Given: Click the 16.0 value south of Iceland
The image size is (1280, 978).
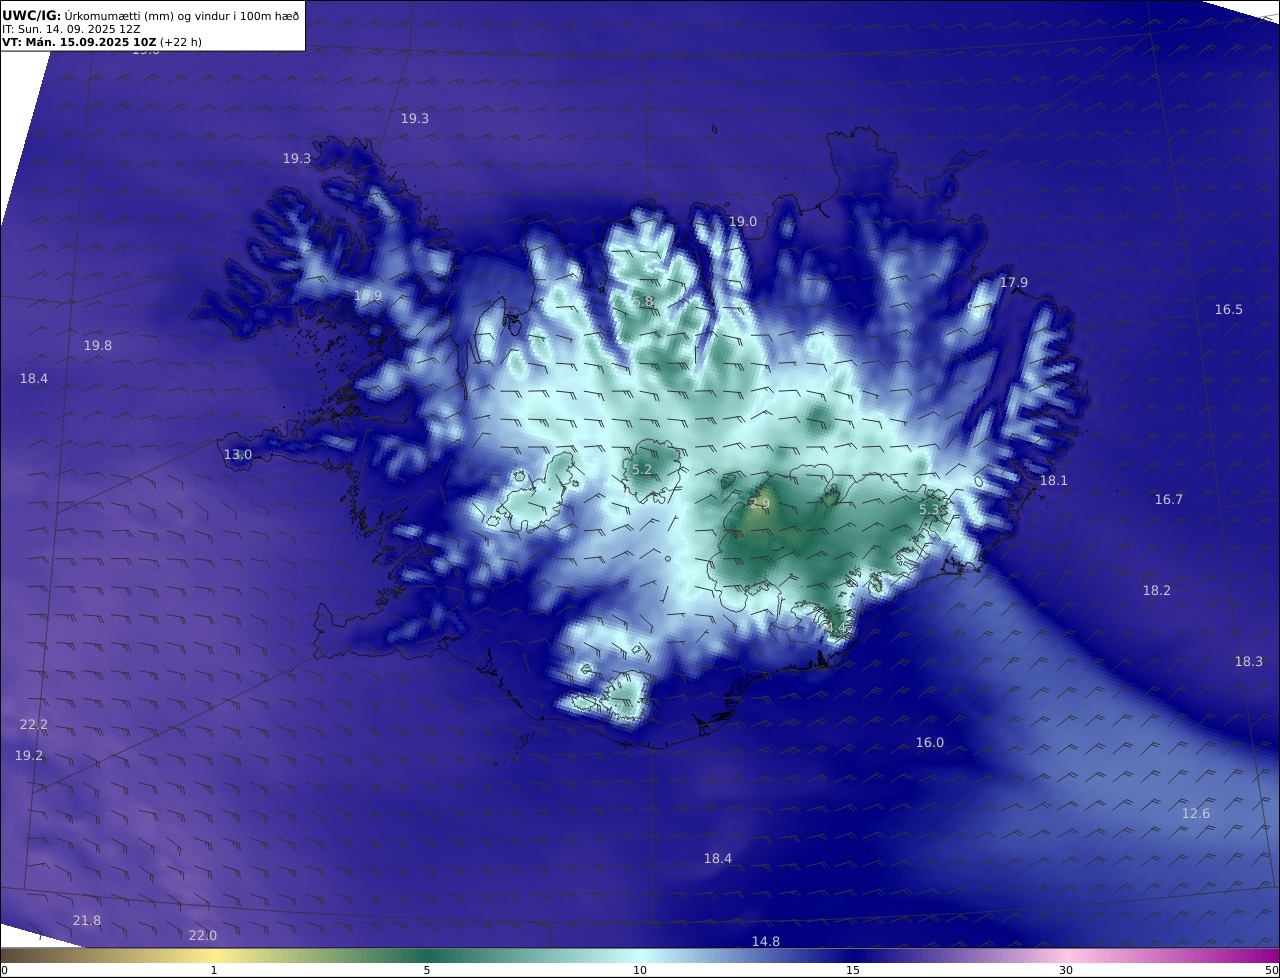Looking at the screenshot, I should pos(930,743).
